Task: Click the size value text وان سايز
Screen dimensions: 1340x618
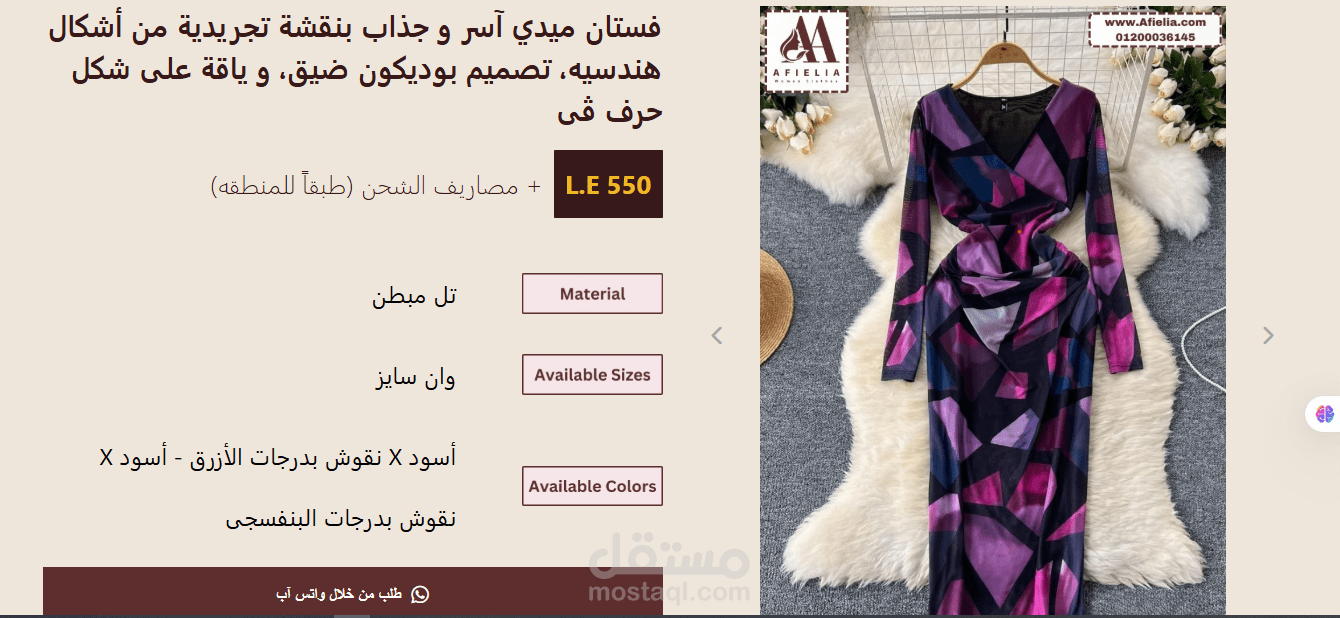Action: click(415, 378)
